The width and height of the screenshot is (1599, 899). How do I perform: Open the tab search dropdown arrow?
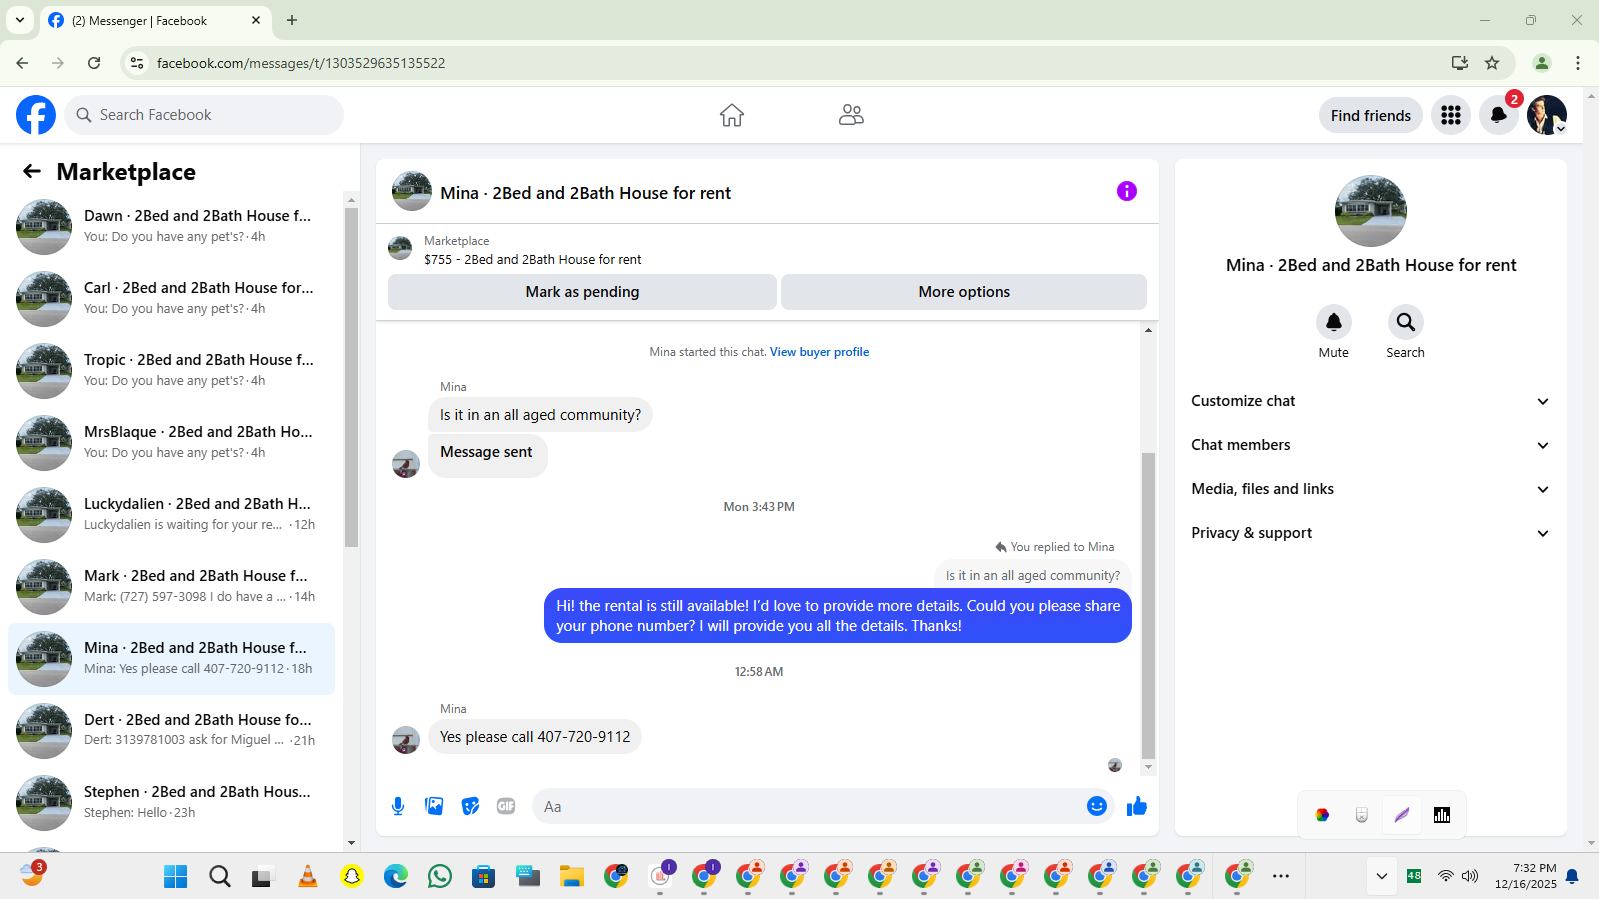(20, 20)
